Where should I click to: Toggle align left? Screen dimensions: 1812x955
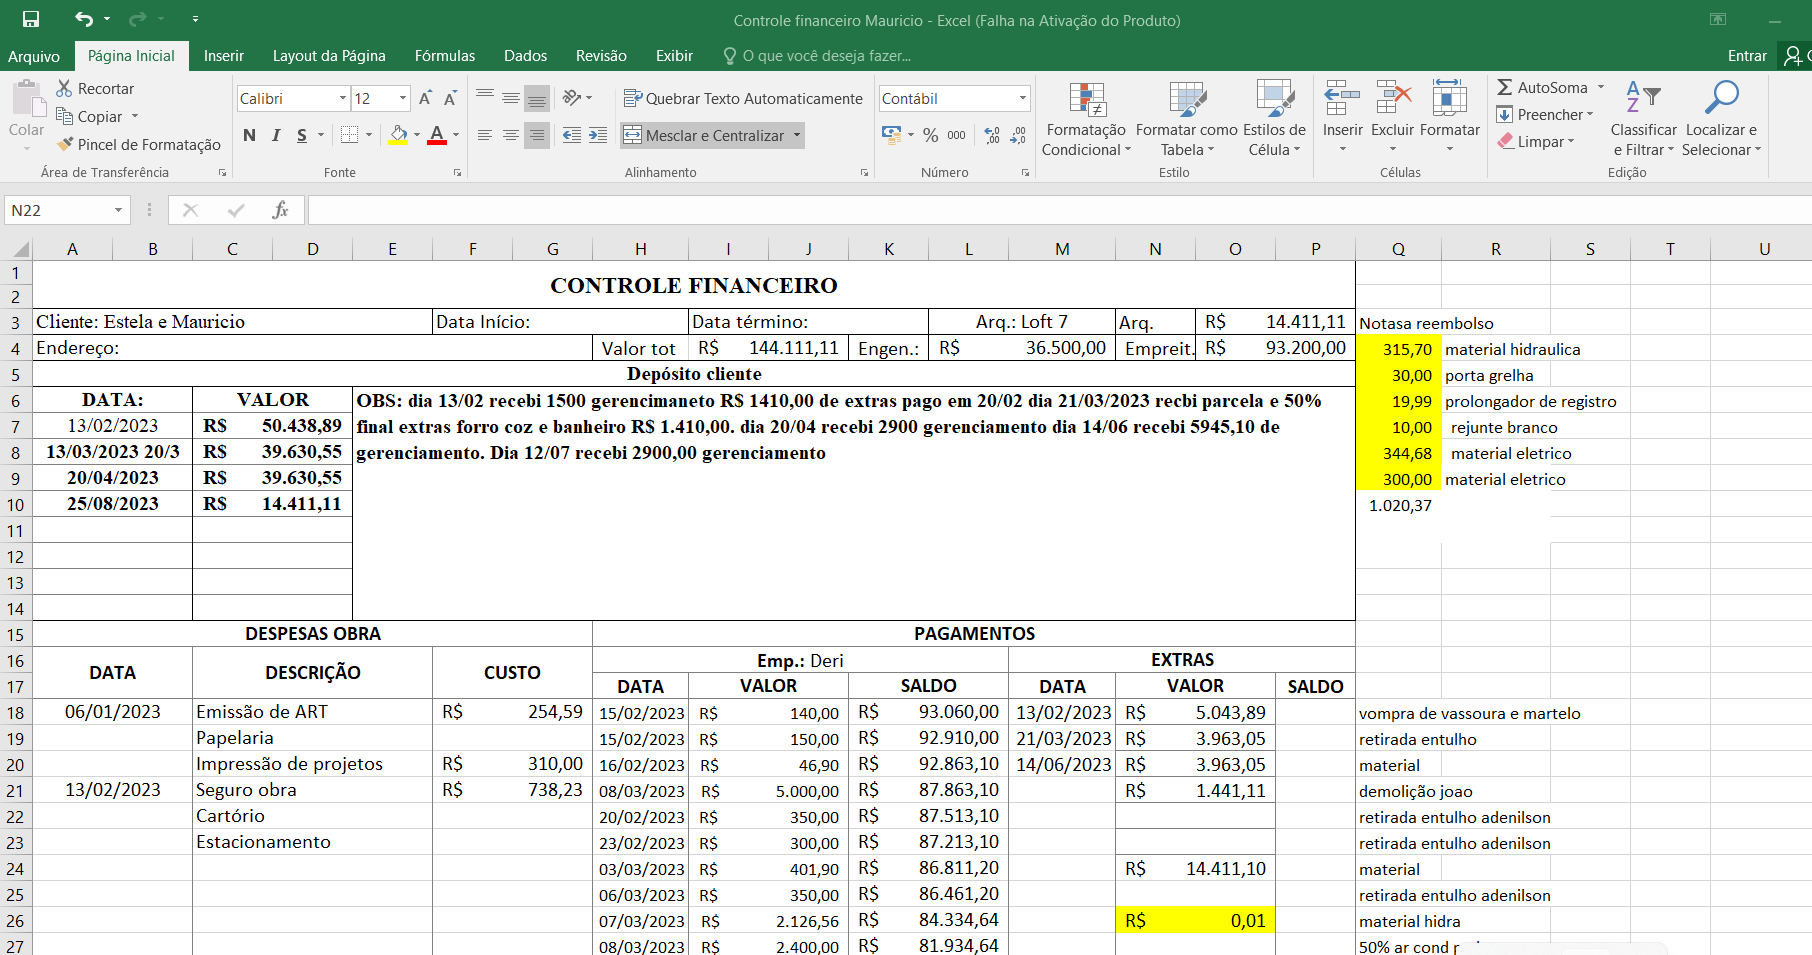485,135
